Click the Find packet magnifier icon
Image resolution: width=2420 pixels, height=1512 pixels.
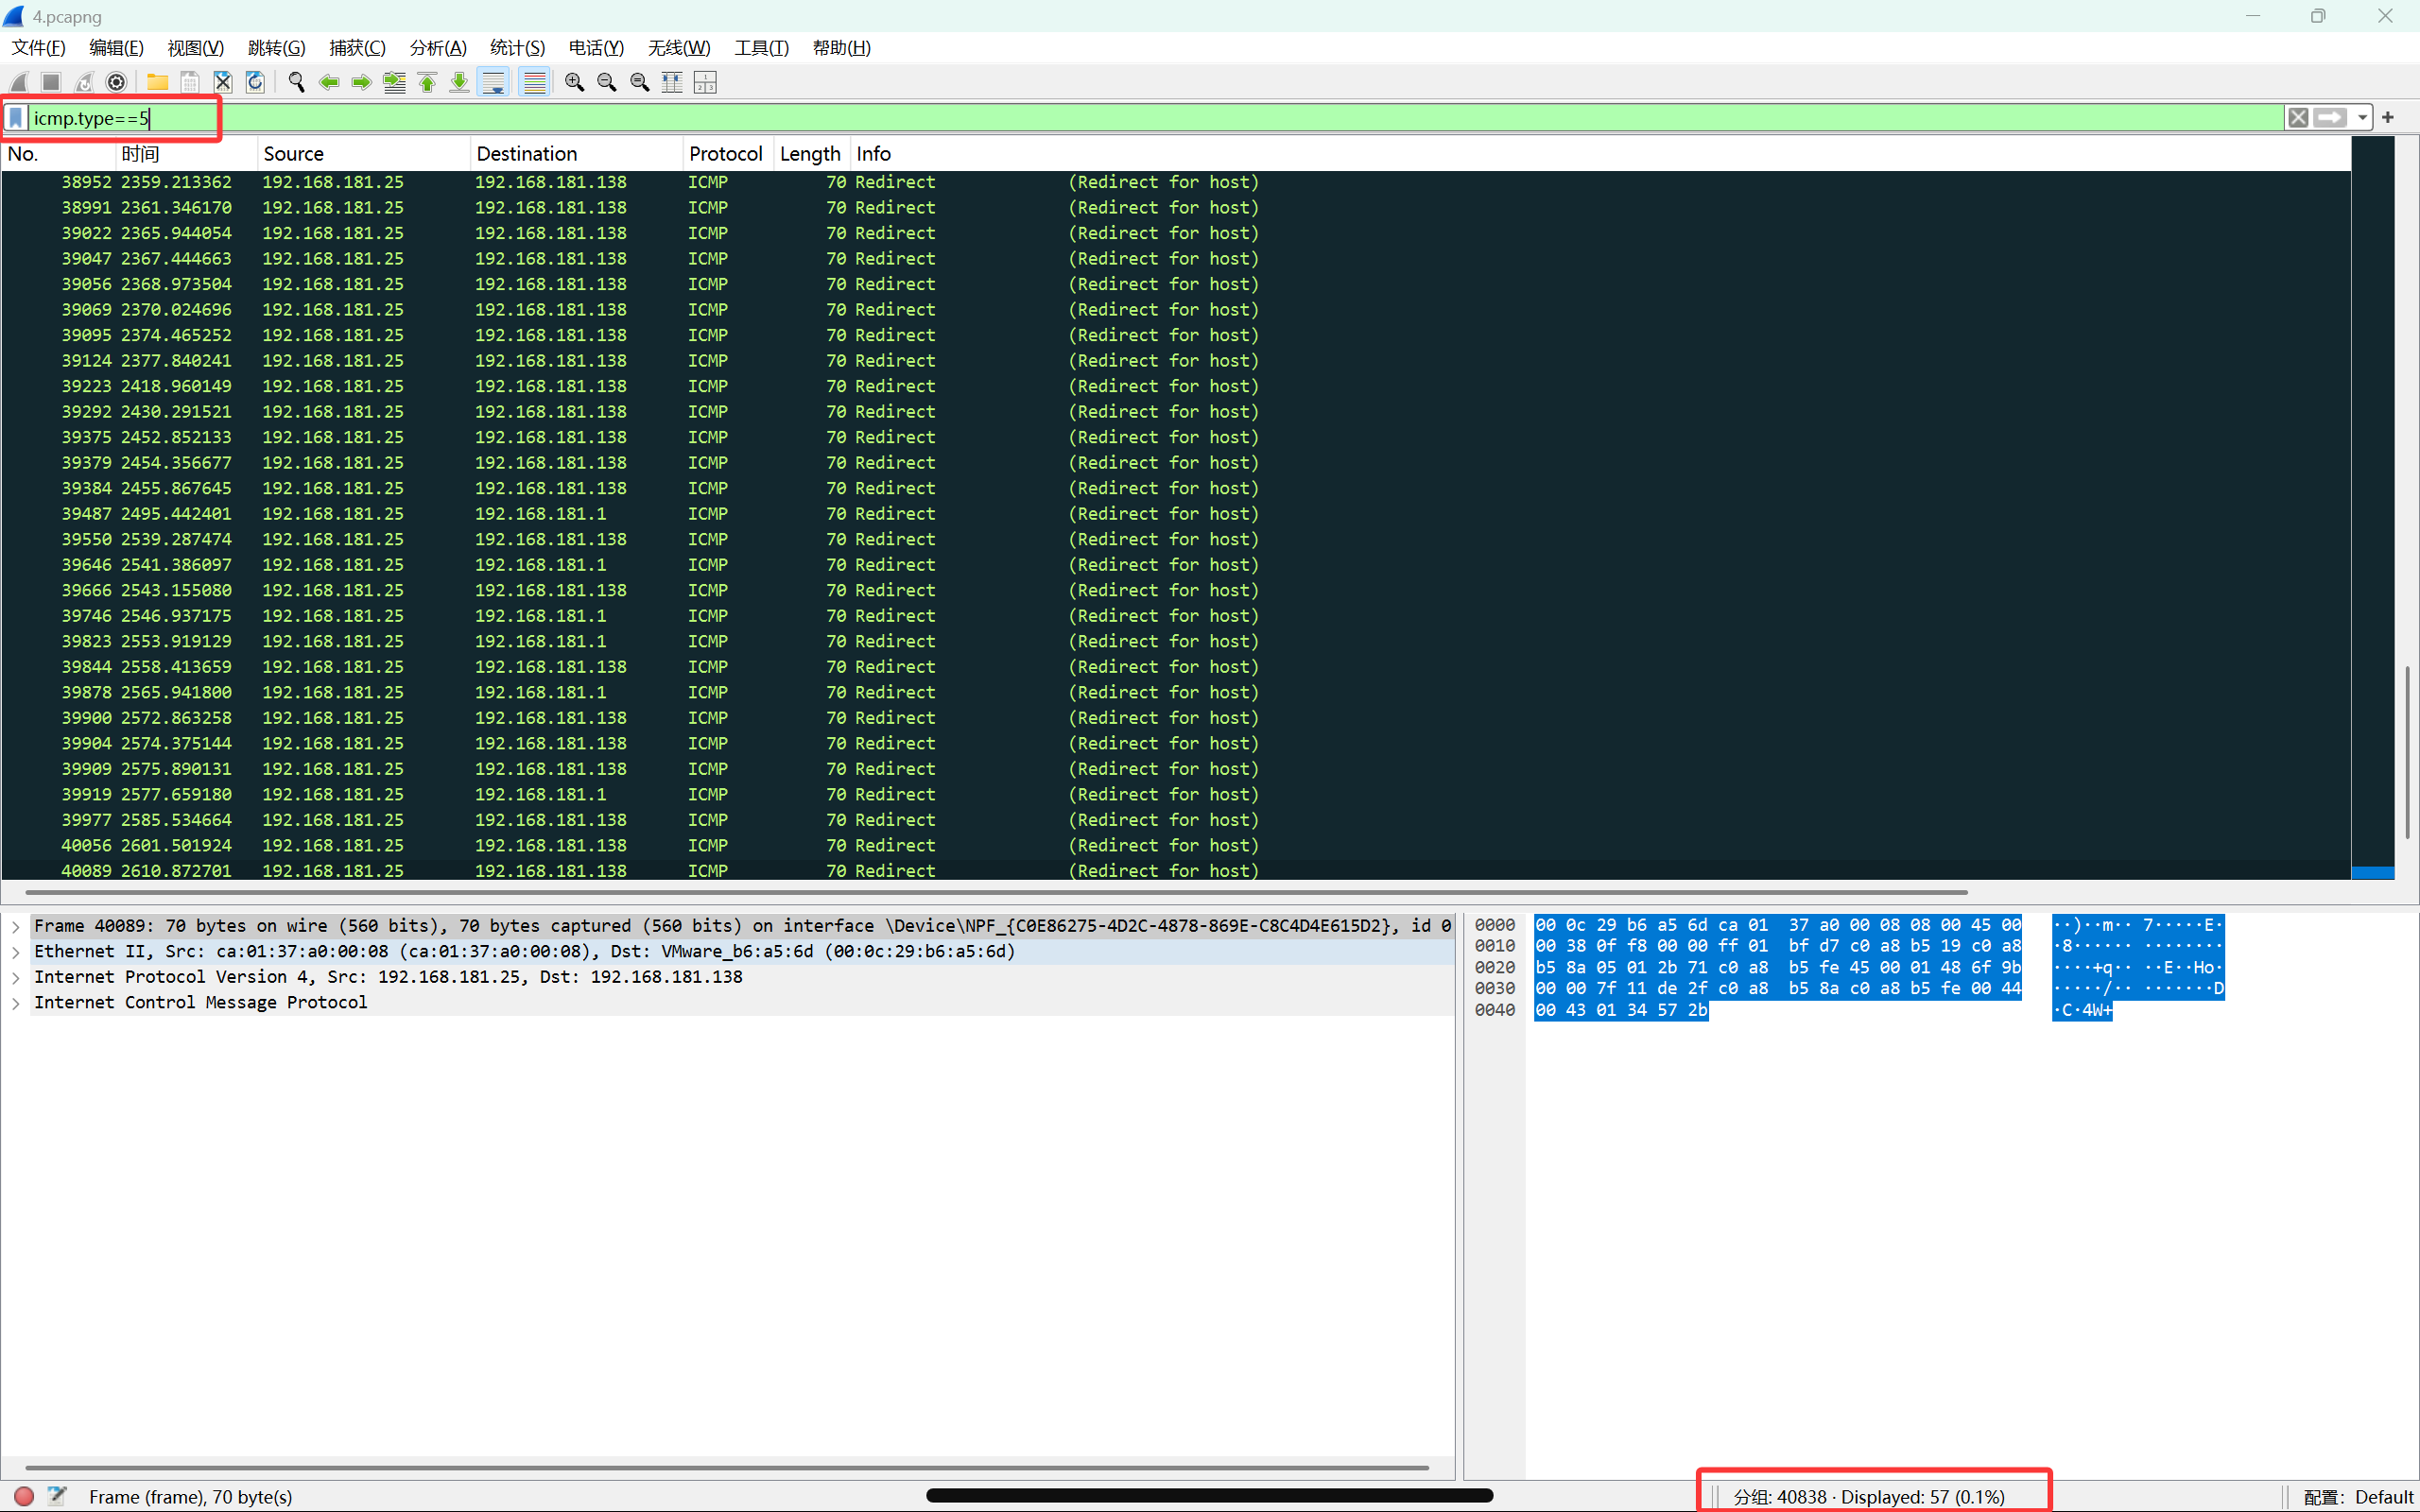(x=296, y=82)
